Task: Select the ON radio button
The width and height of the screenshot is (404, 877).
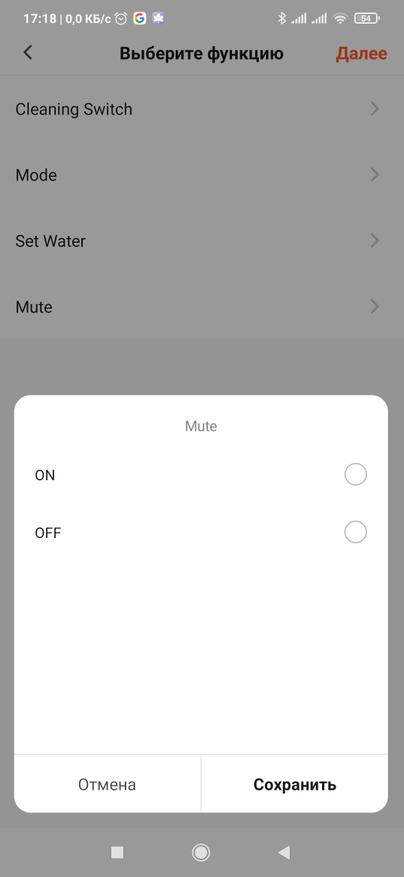Action: 355,475
